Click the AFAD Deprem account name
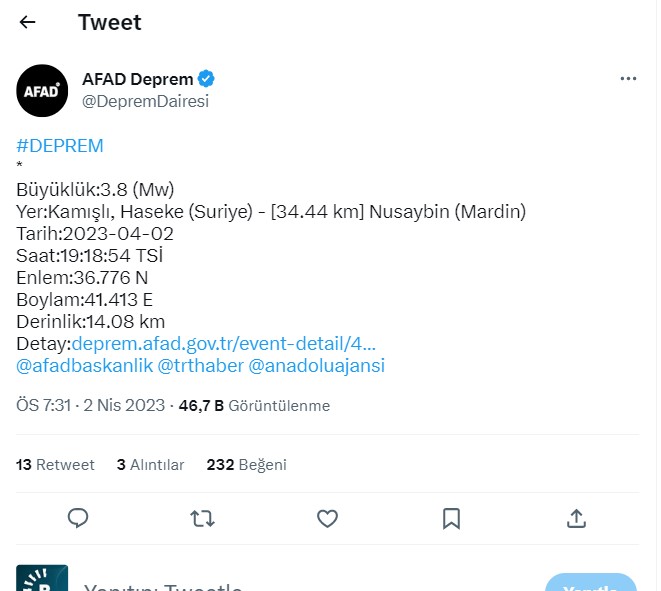The image size is (661, 591). coord(137,79)
